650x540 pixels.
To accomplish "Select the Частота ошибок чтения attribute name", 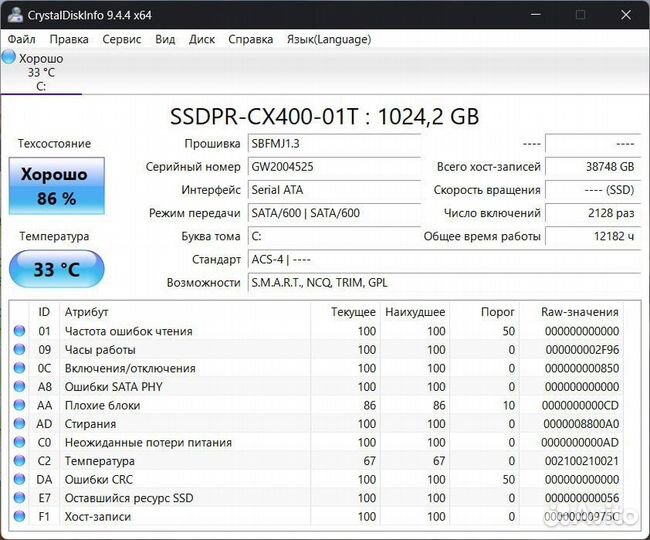I will coord(129,331).
